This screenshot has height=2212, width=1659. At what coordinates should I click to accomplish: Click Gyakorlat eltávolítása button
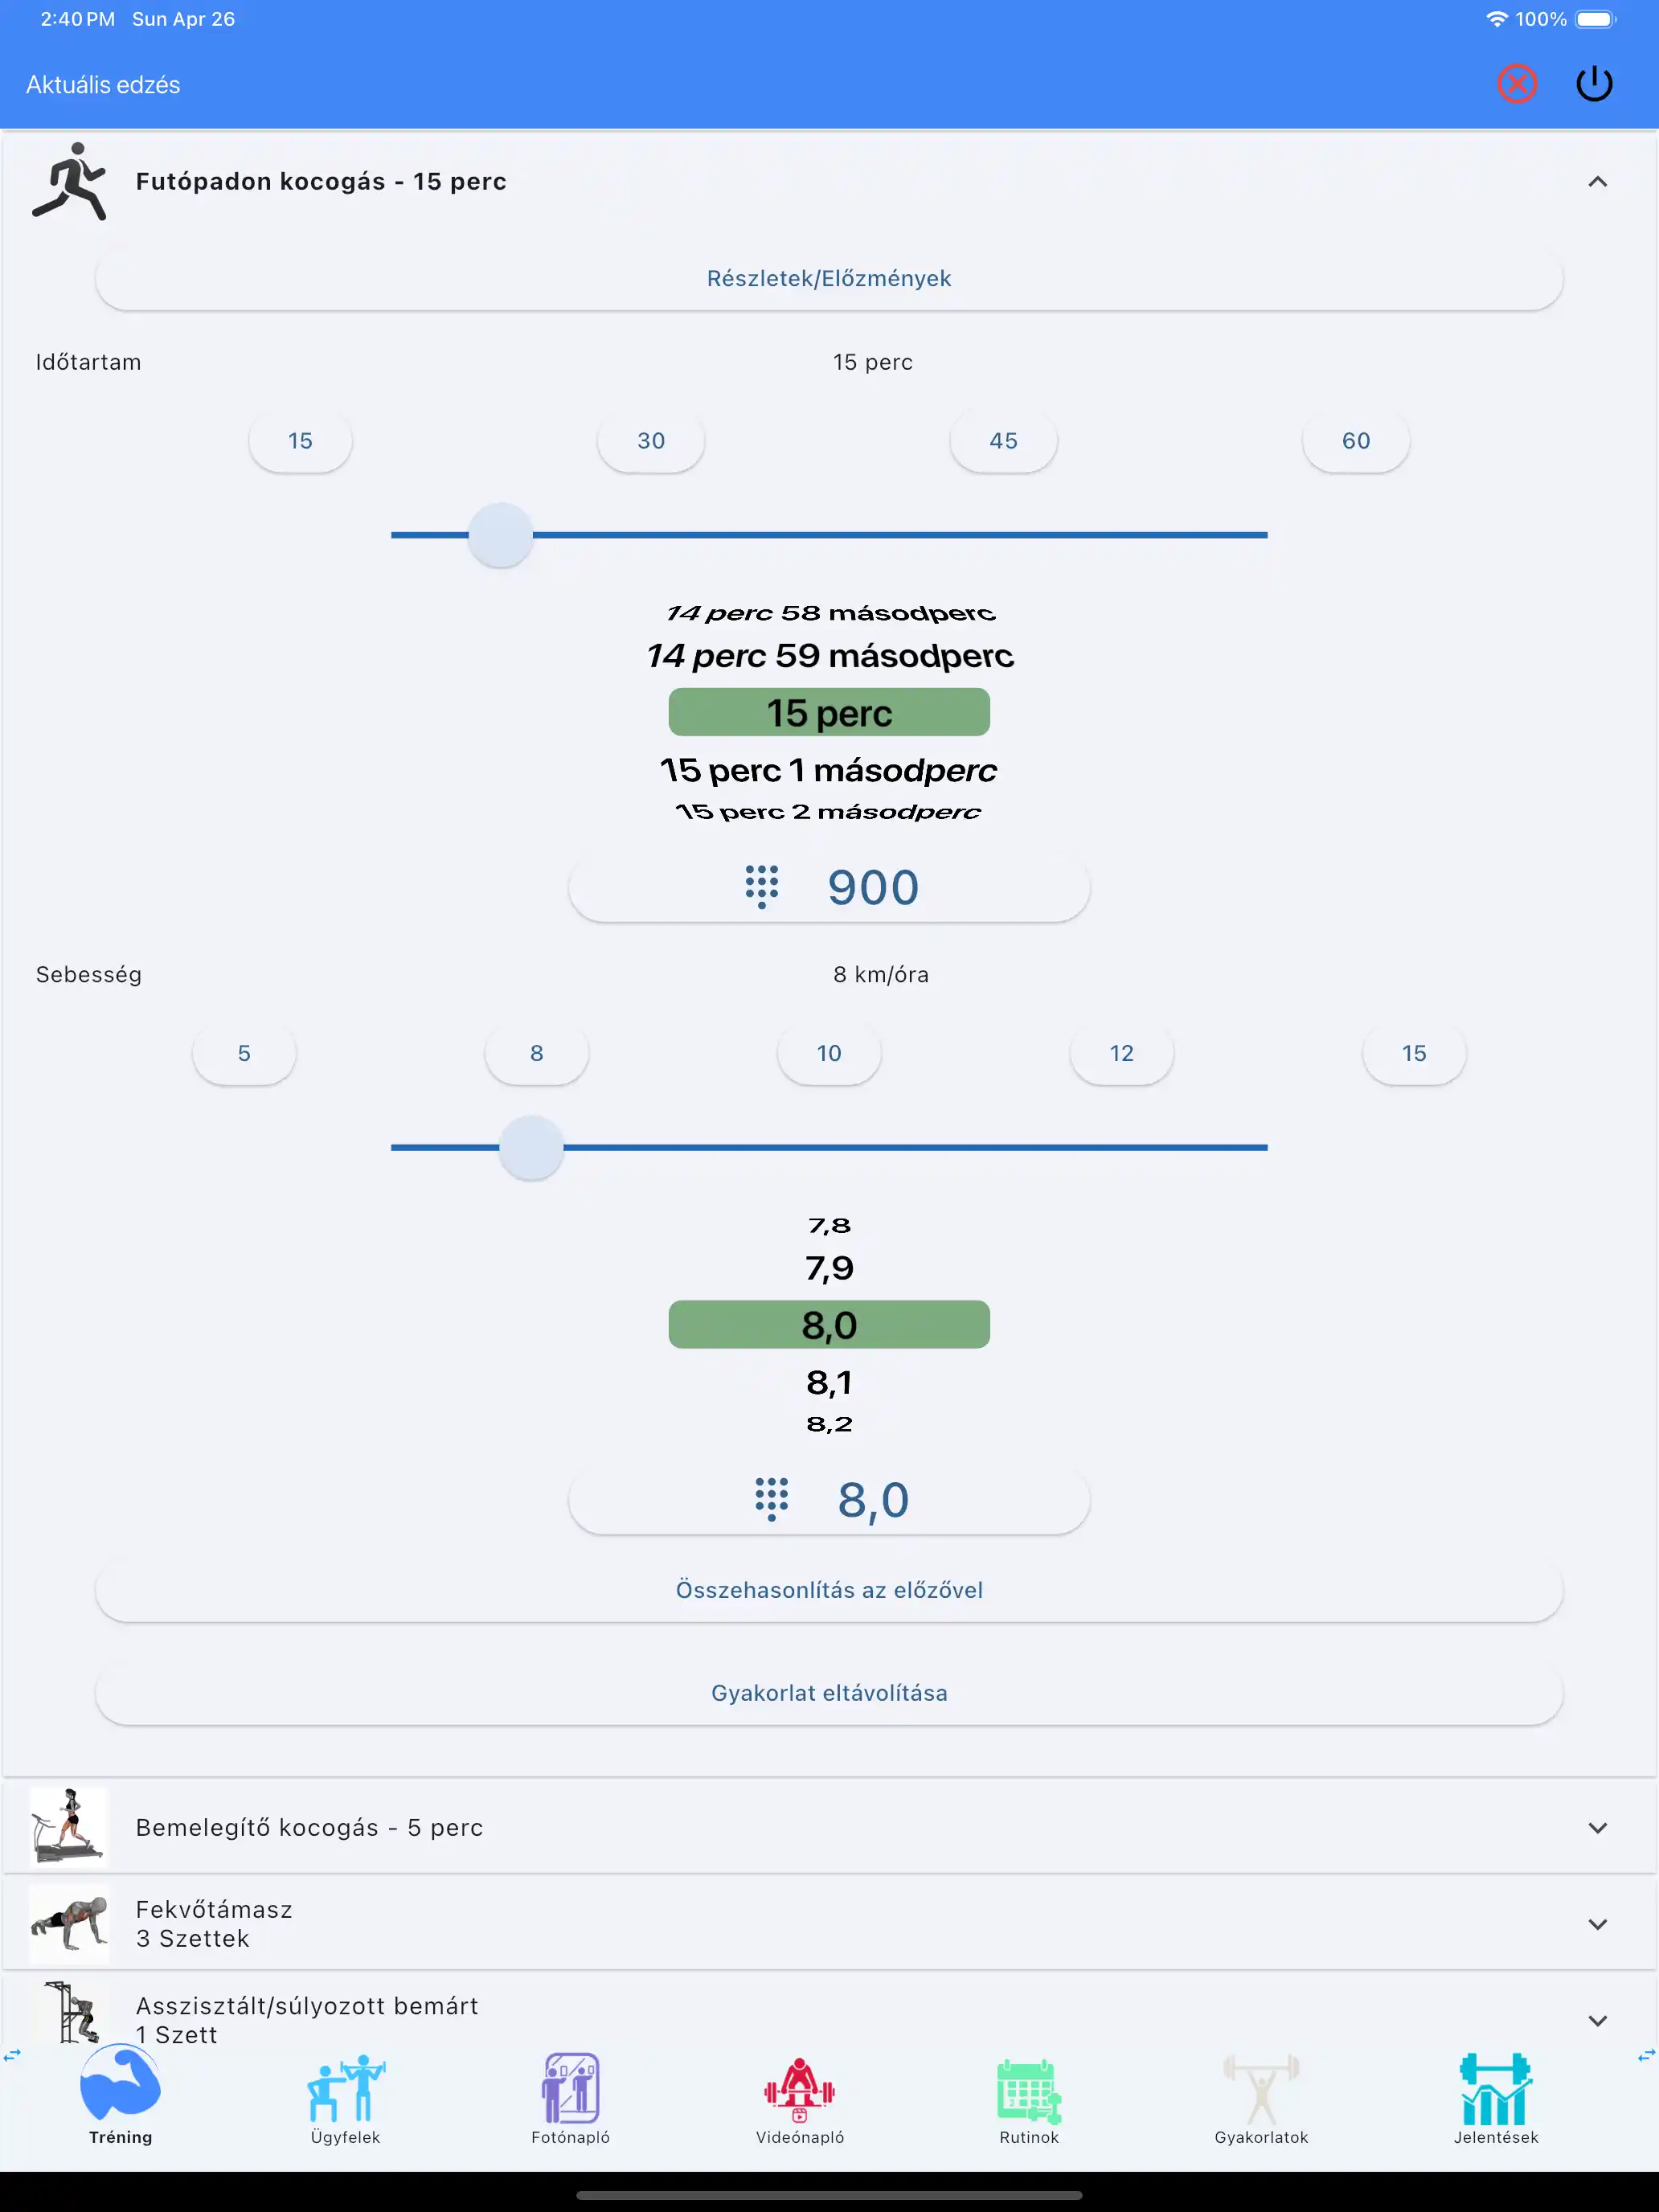click(829, 1693)
